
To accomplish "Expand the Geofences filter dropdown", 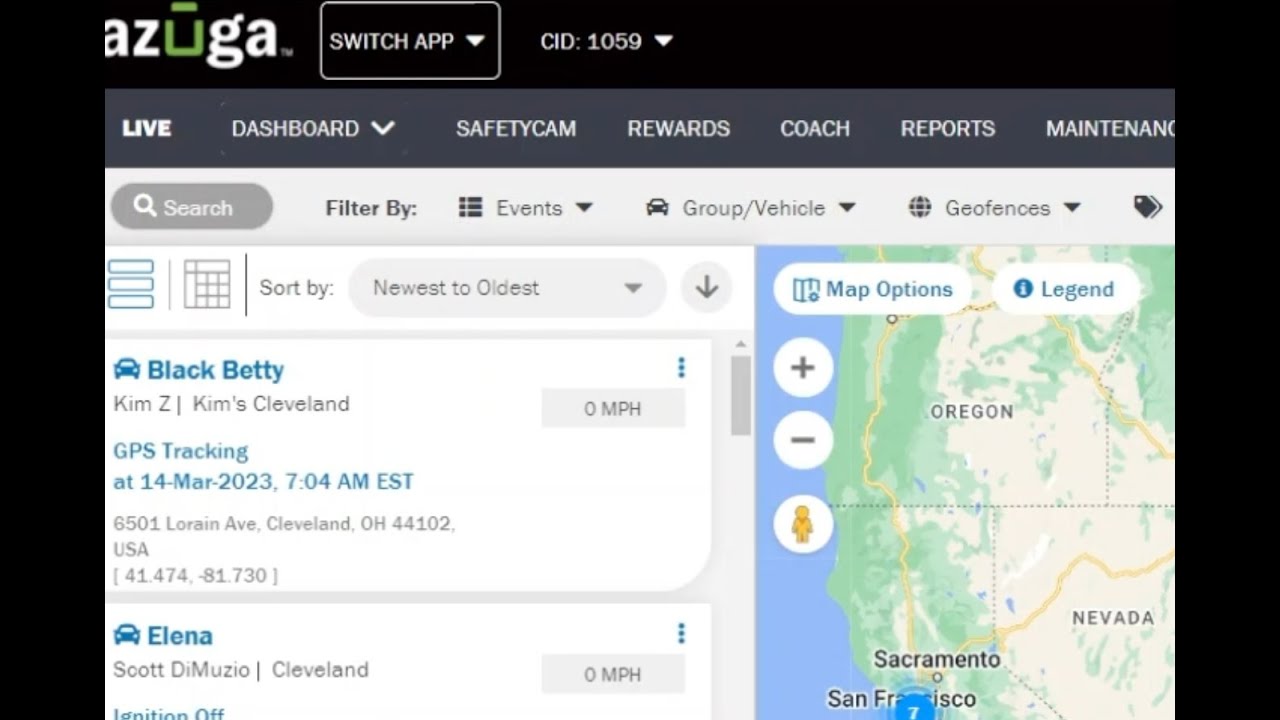I will (995, 208).
